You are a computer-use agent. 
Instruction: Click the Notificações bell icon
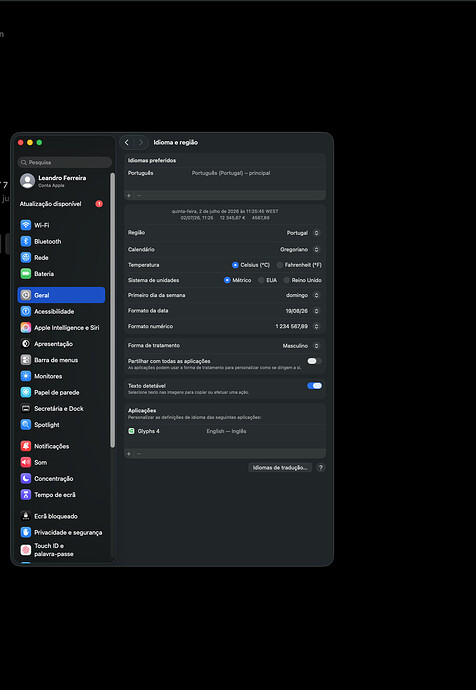point(26,446)
